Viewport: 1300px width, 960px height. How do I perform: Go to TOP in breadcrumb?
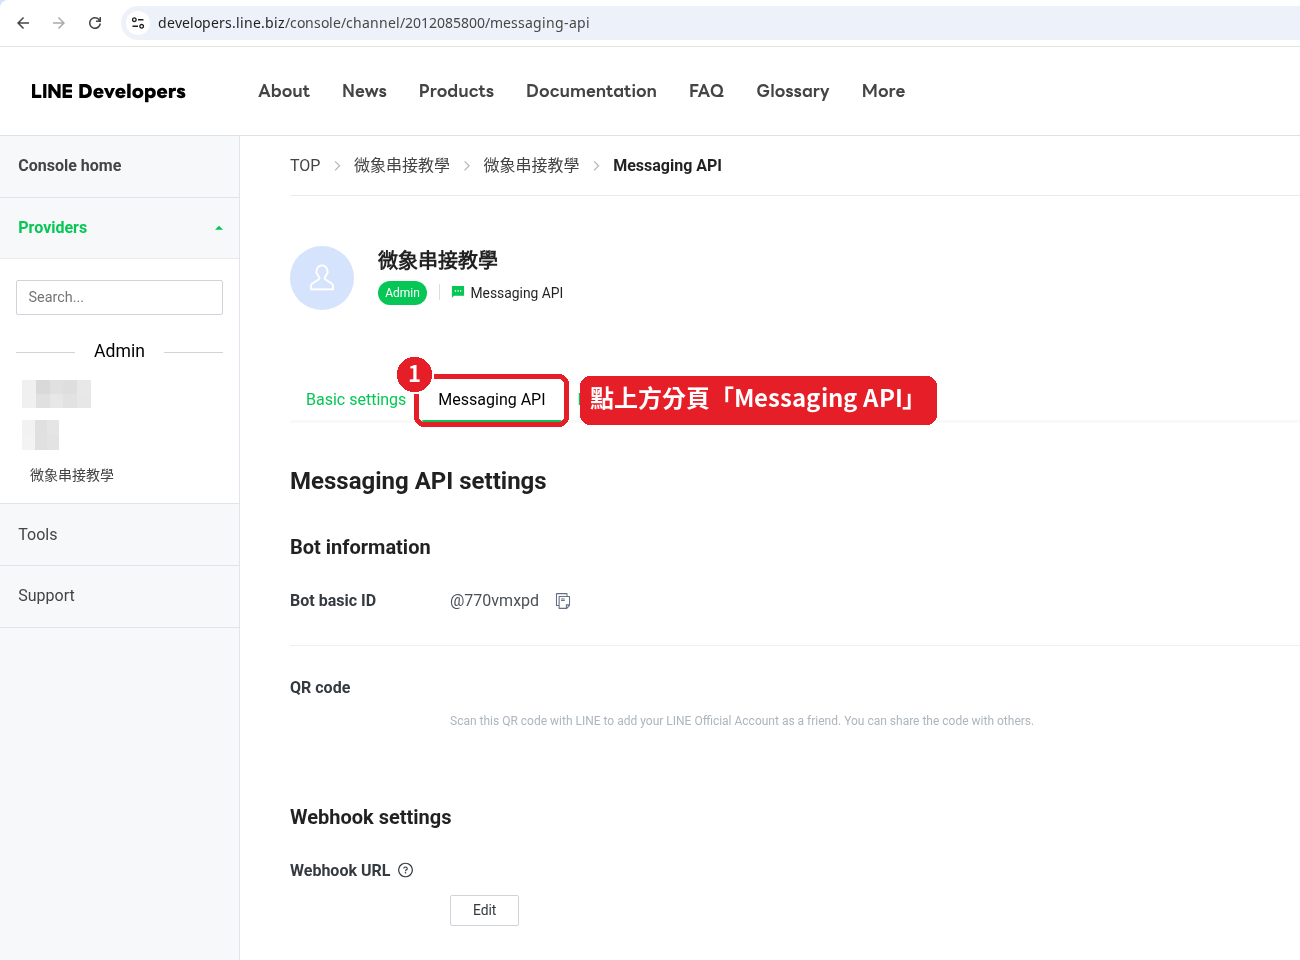click(305, 166)
